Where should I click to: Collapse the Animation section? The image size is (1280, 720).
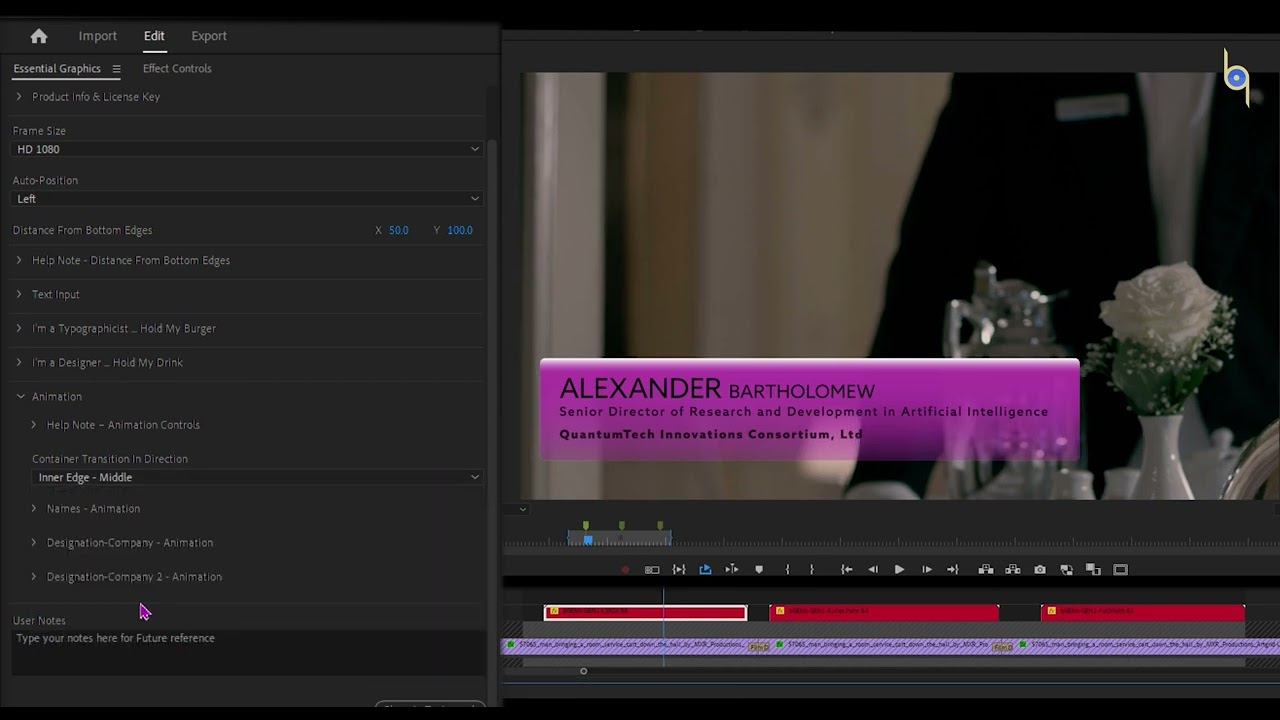click(20, 397)
